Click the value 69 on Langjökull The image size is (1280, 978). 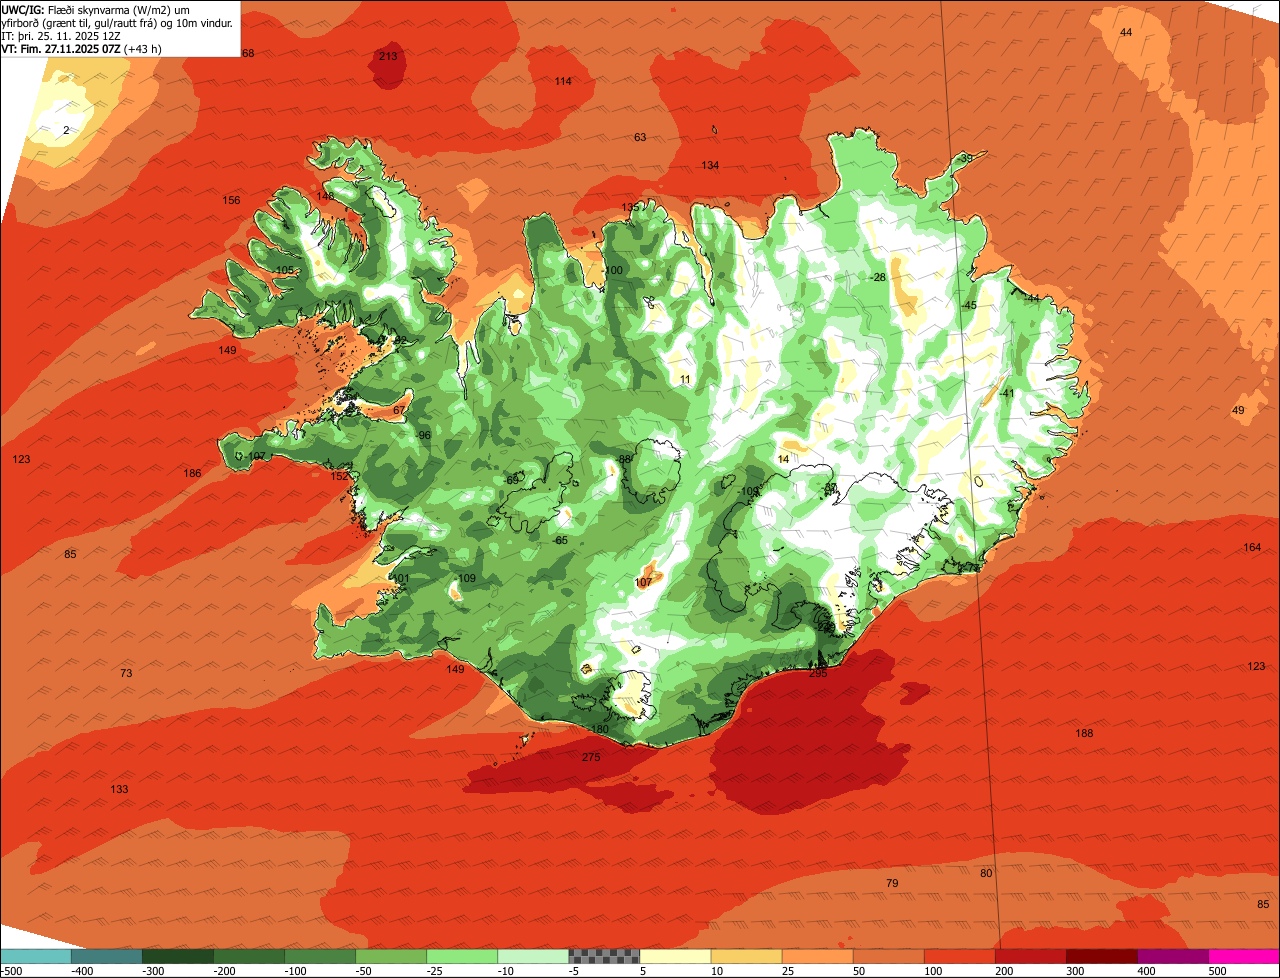[x=513, y=480]
